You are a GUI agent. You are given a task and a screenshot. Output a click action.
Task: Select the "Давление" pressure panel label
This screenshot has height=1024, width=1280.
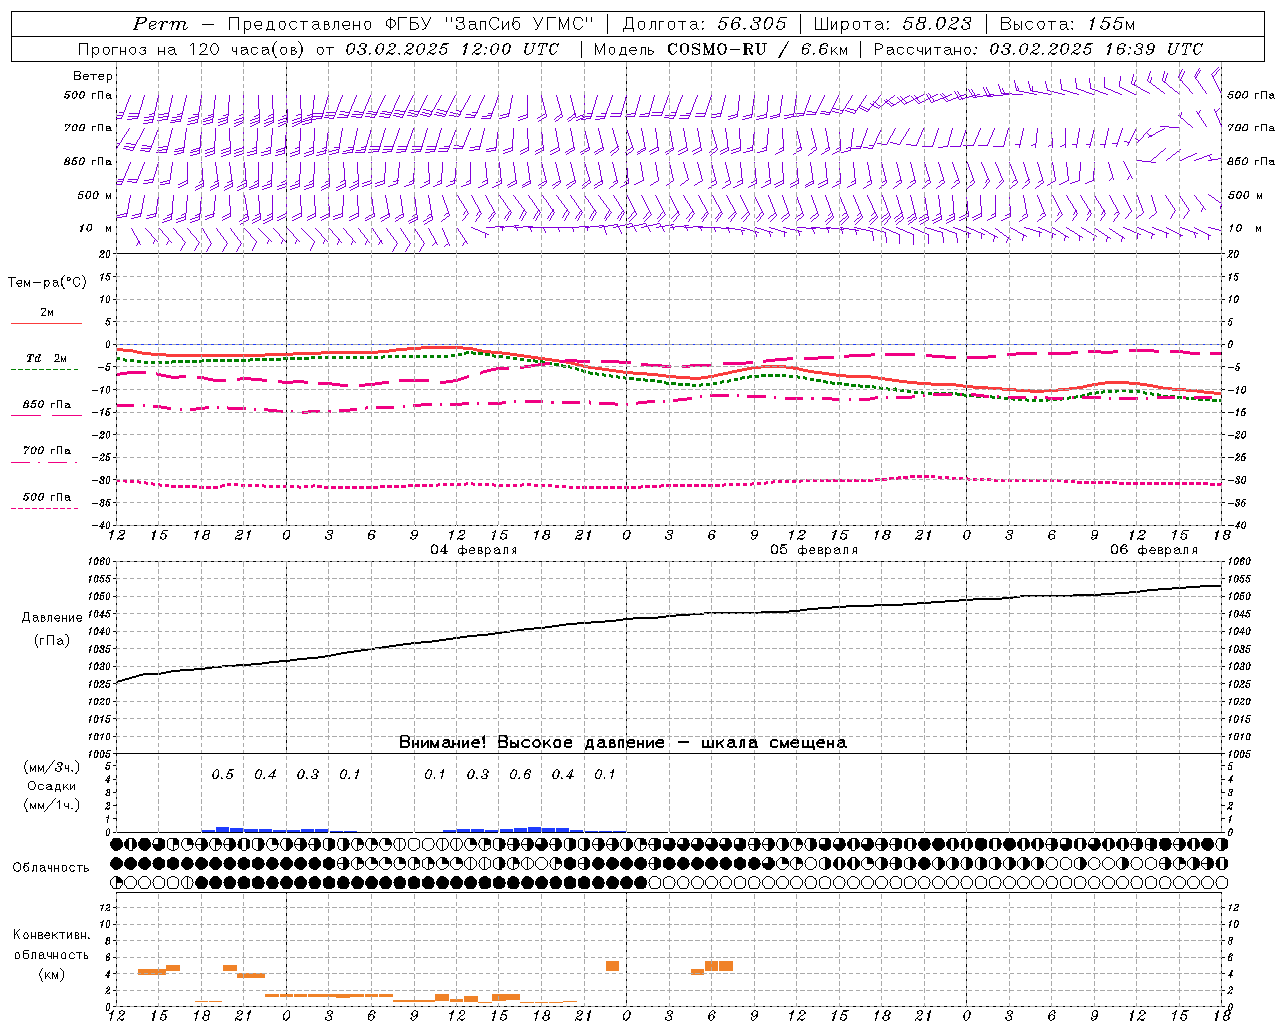[51, 618]
